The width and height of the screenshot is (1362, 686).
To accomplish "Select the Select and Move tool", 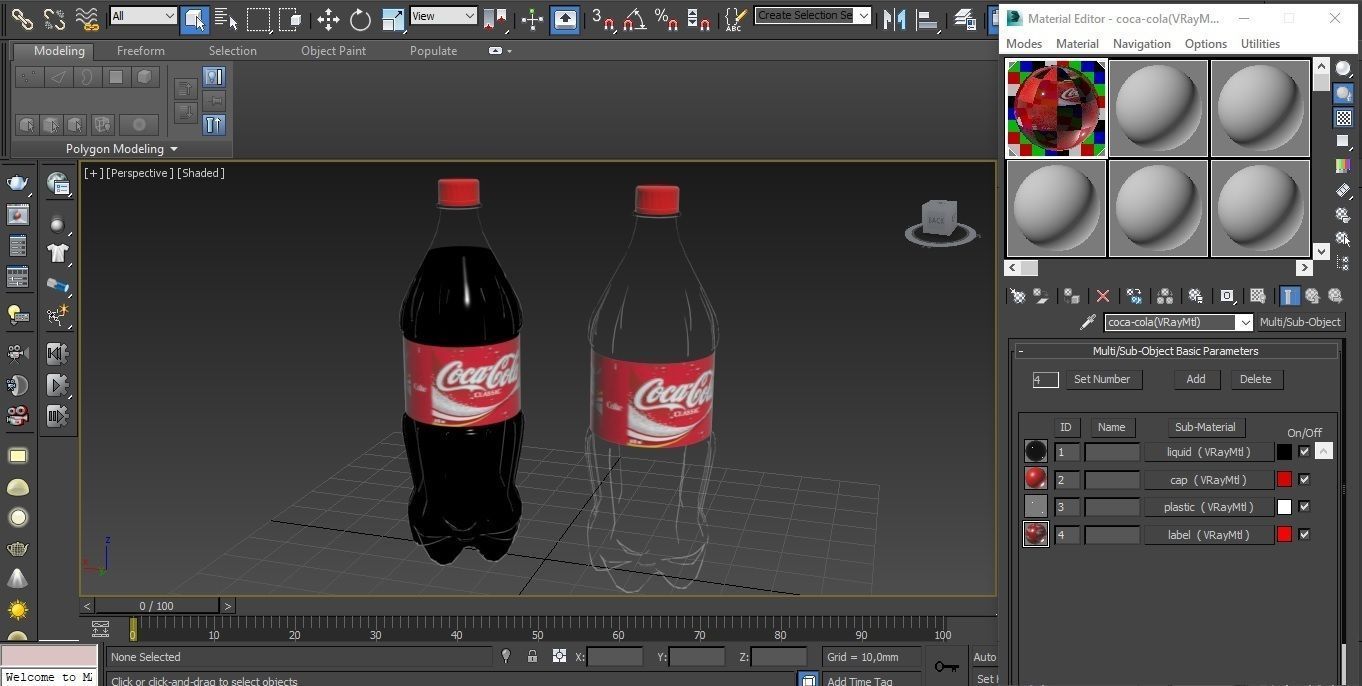I will [x=329, y=16].
